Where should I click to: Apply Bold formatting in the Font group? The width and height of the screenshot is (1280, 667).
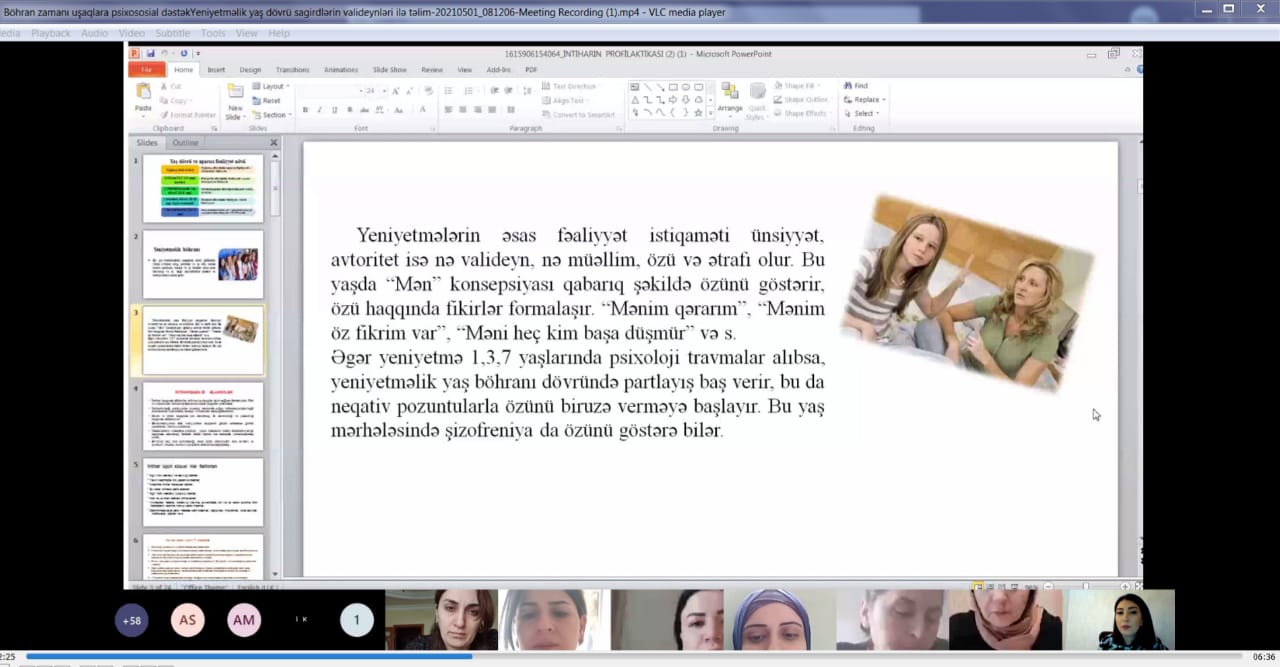pyautogui.click(x=305, y=110)
